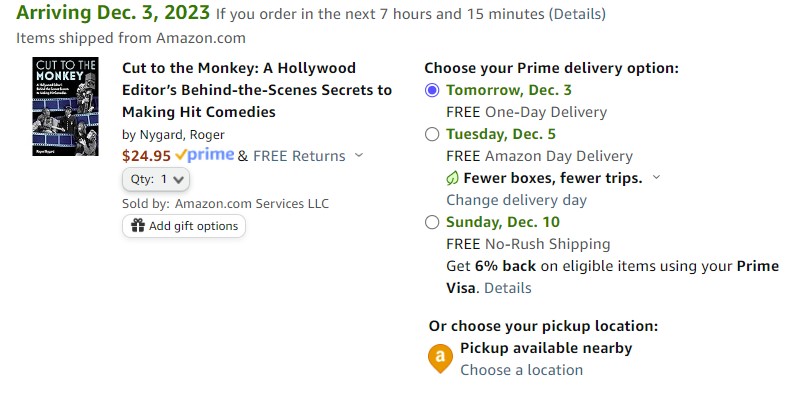This screenshot has width=796, height=405.
Task: Click the Details link after order countdown
Action: 577,14
